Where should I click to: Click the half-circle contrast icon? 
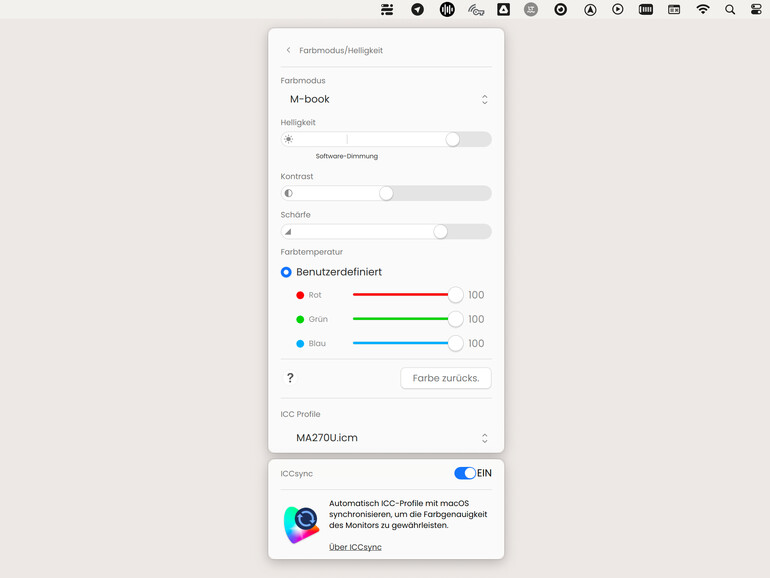pos(289,193)
